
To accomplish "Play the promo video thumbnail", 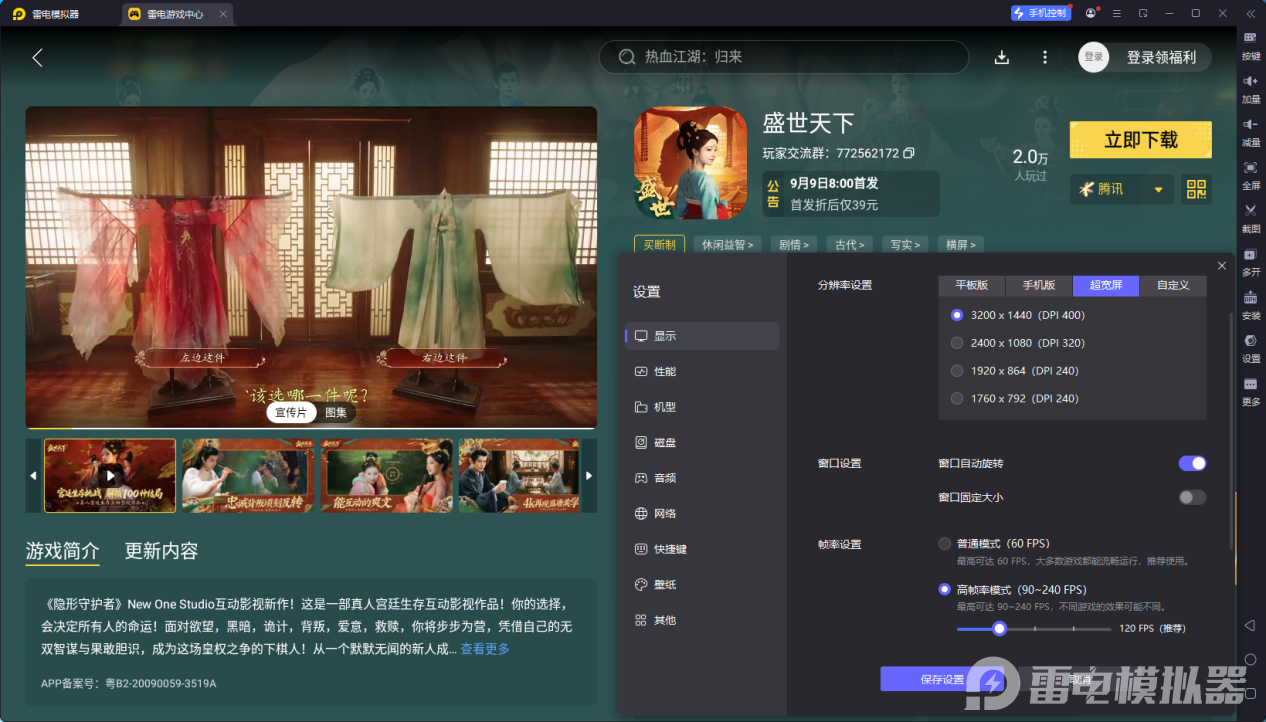I will click(110, 475).
